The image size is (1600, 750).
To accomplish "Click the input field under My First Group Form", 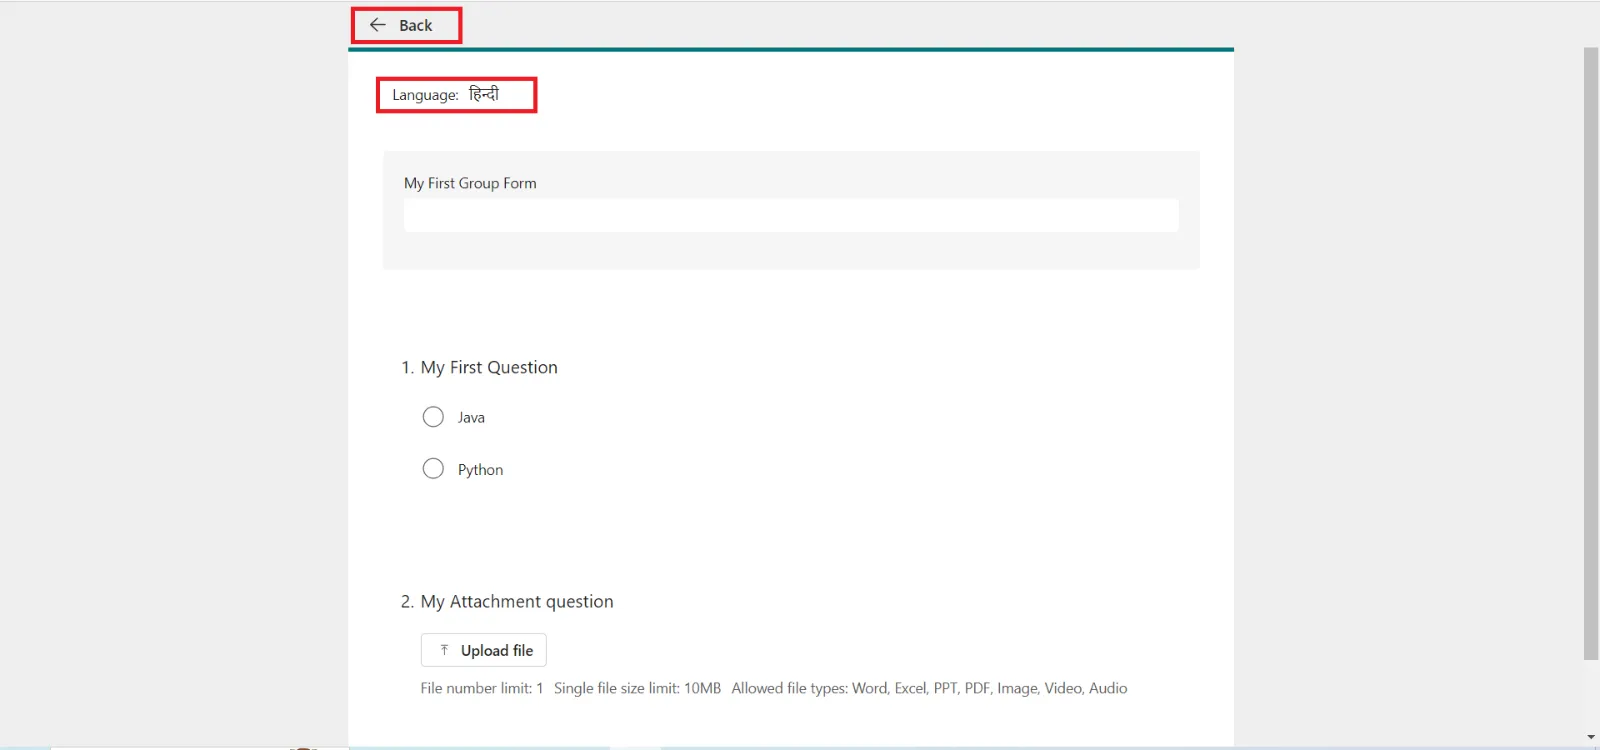I will pos(791,215).
